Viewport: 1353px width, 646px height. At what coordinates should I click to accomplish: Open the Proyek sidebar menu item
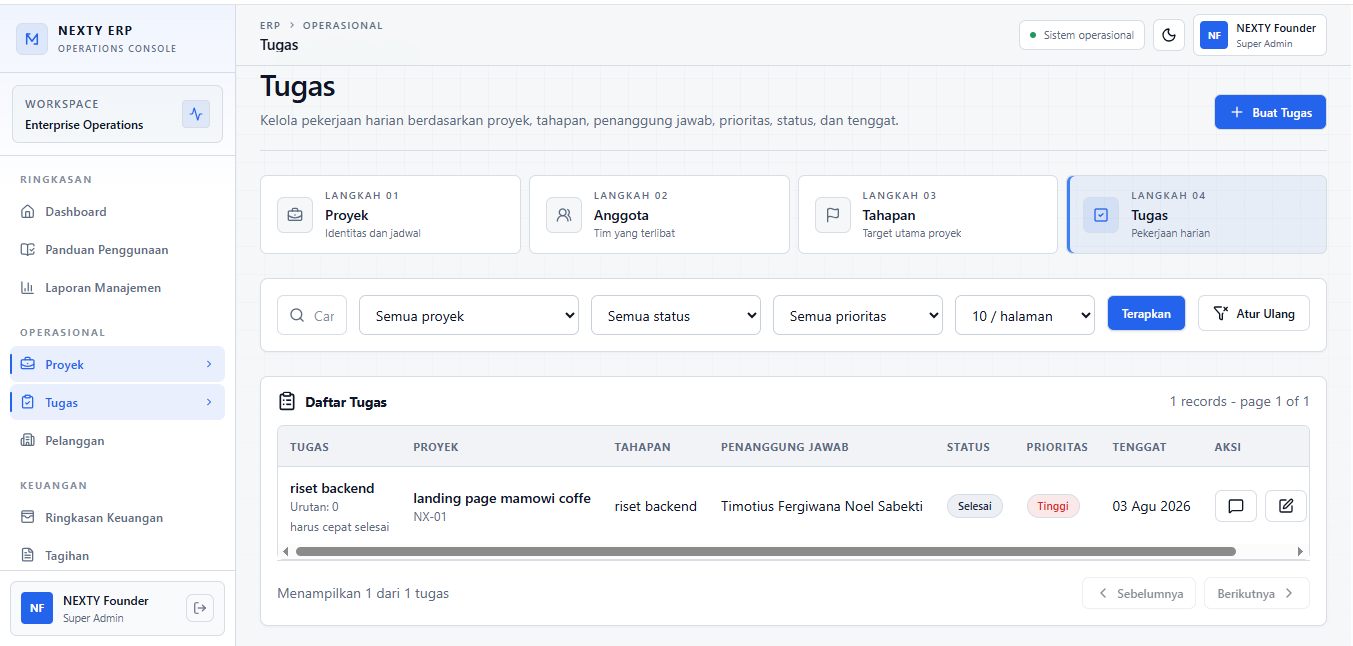coord(118,365)
